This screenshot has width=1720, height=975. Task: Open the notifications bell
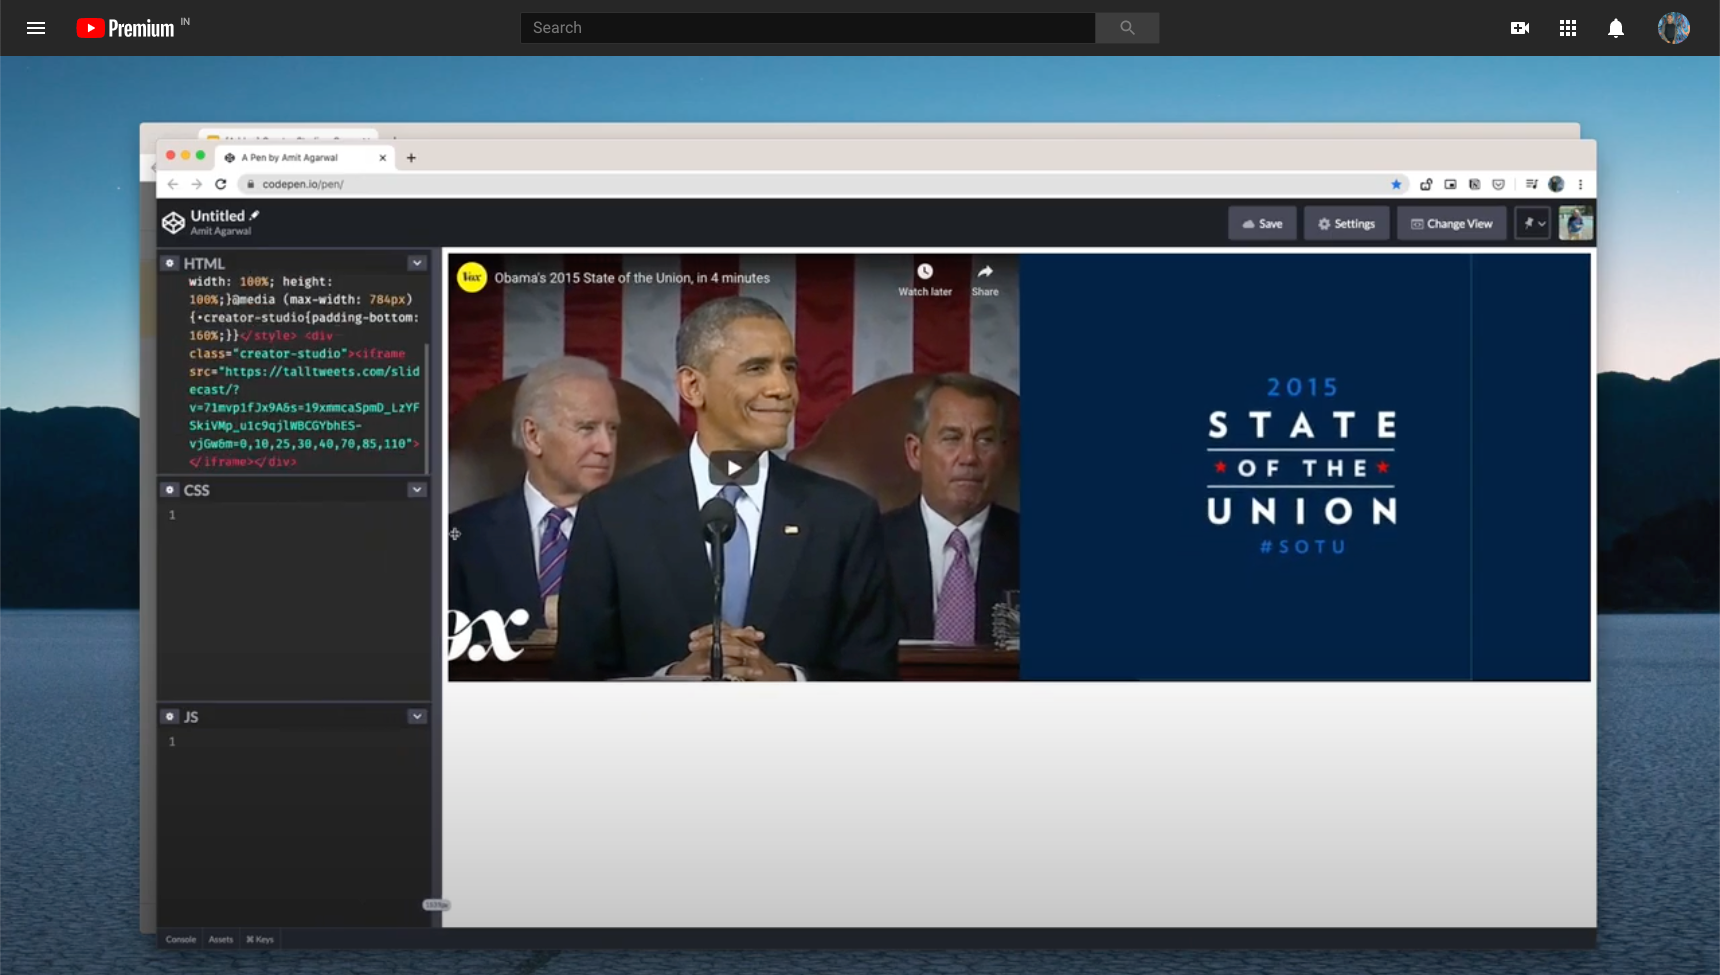(1616, 28)
